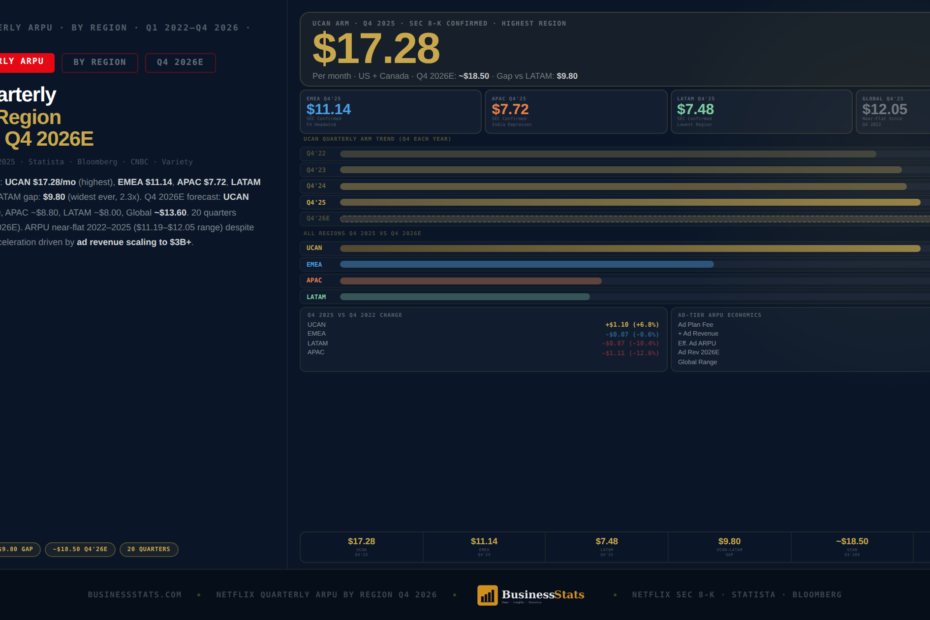Click the ALL REGIONS Q4 2025 VS Q4 2026E heading
The image size is (930, 620).
coord(362,233)
